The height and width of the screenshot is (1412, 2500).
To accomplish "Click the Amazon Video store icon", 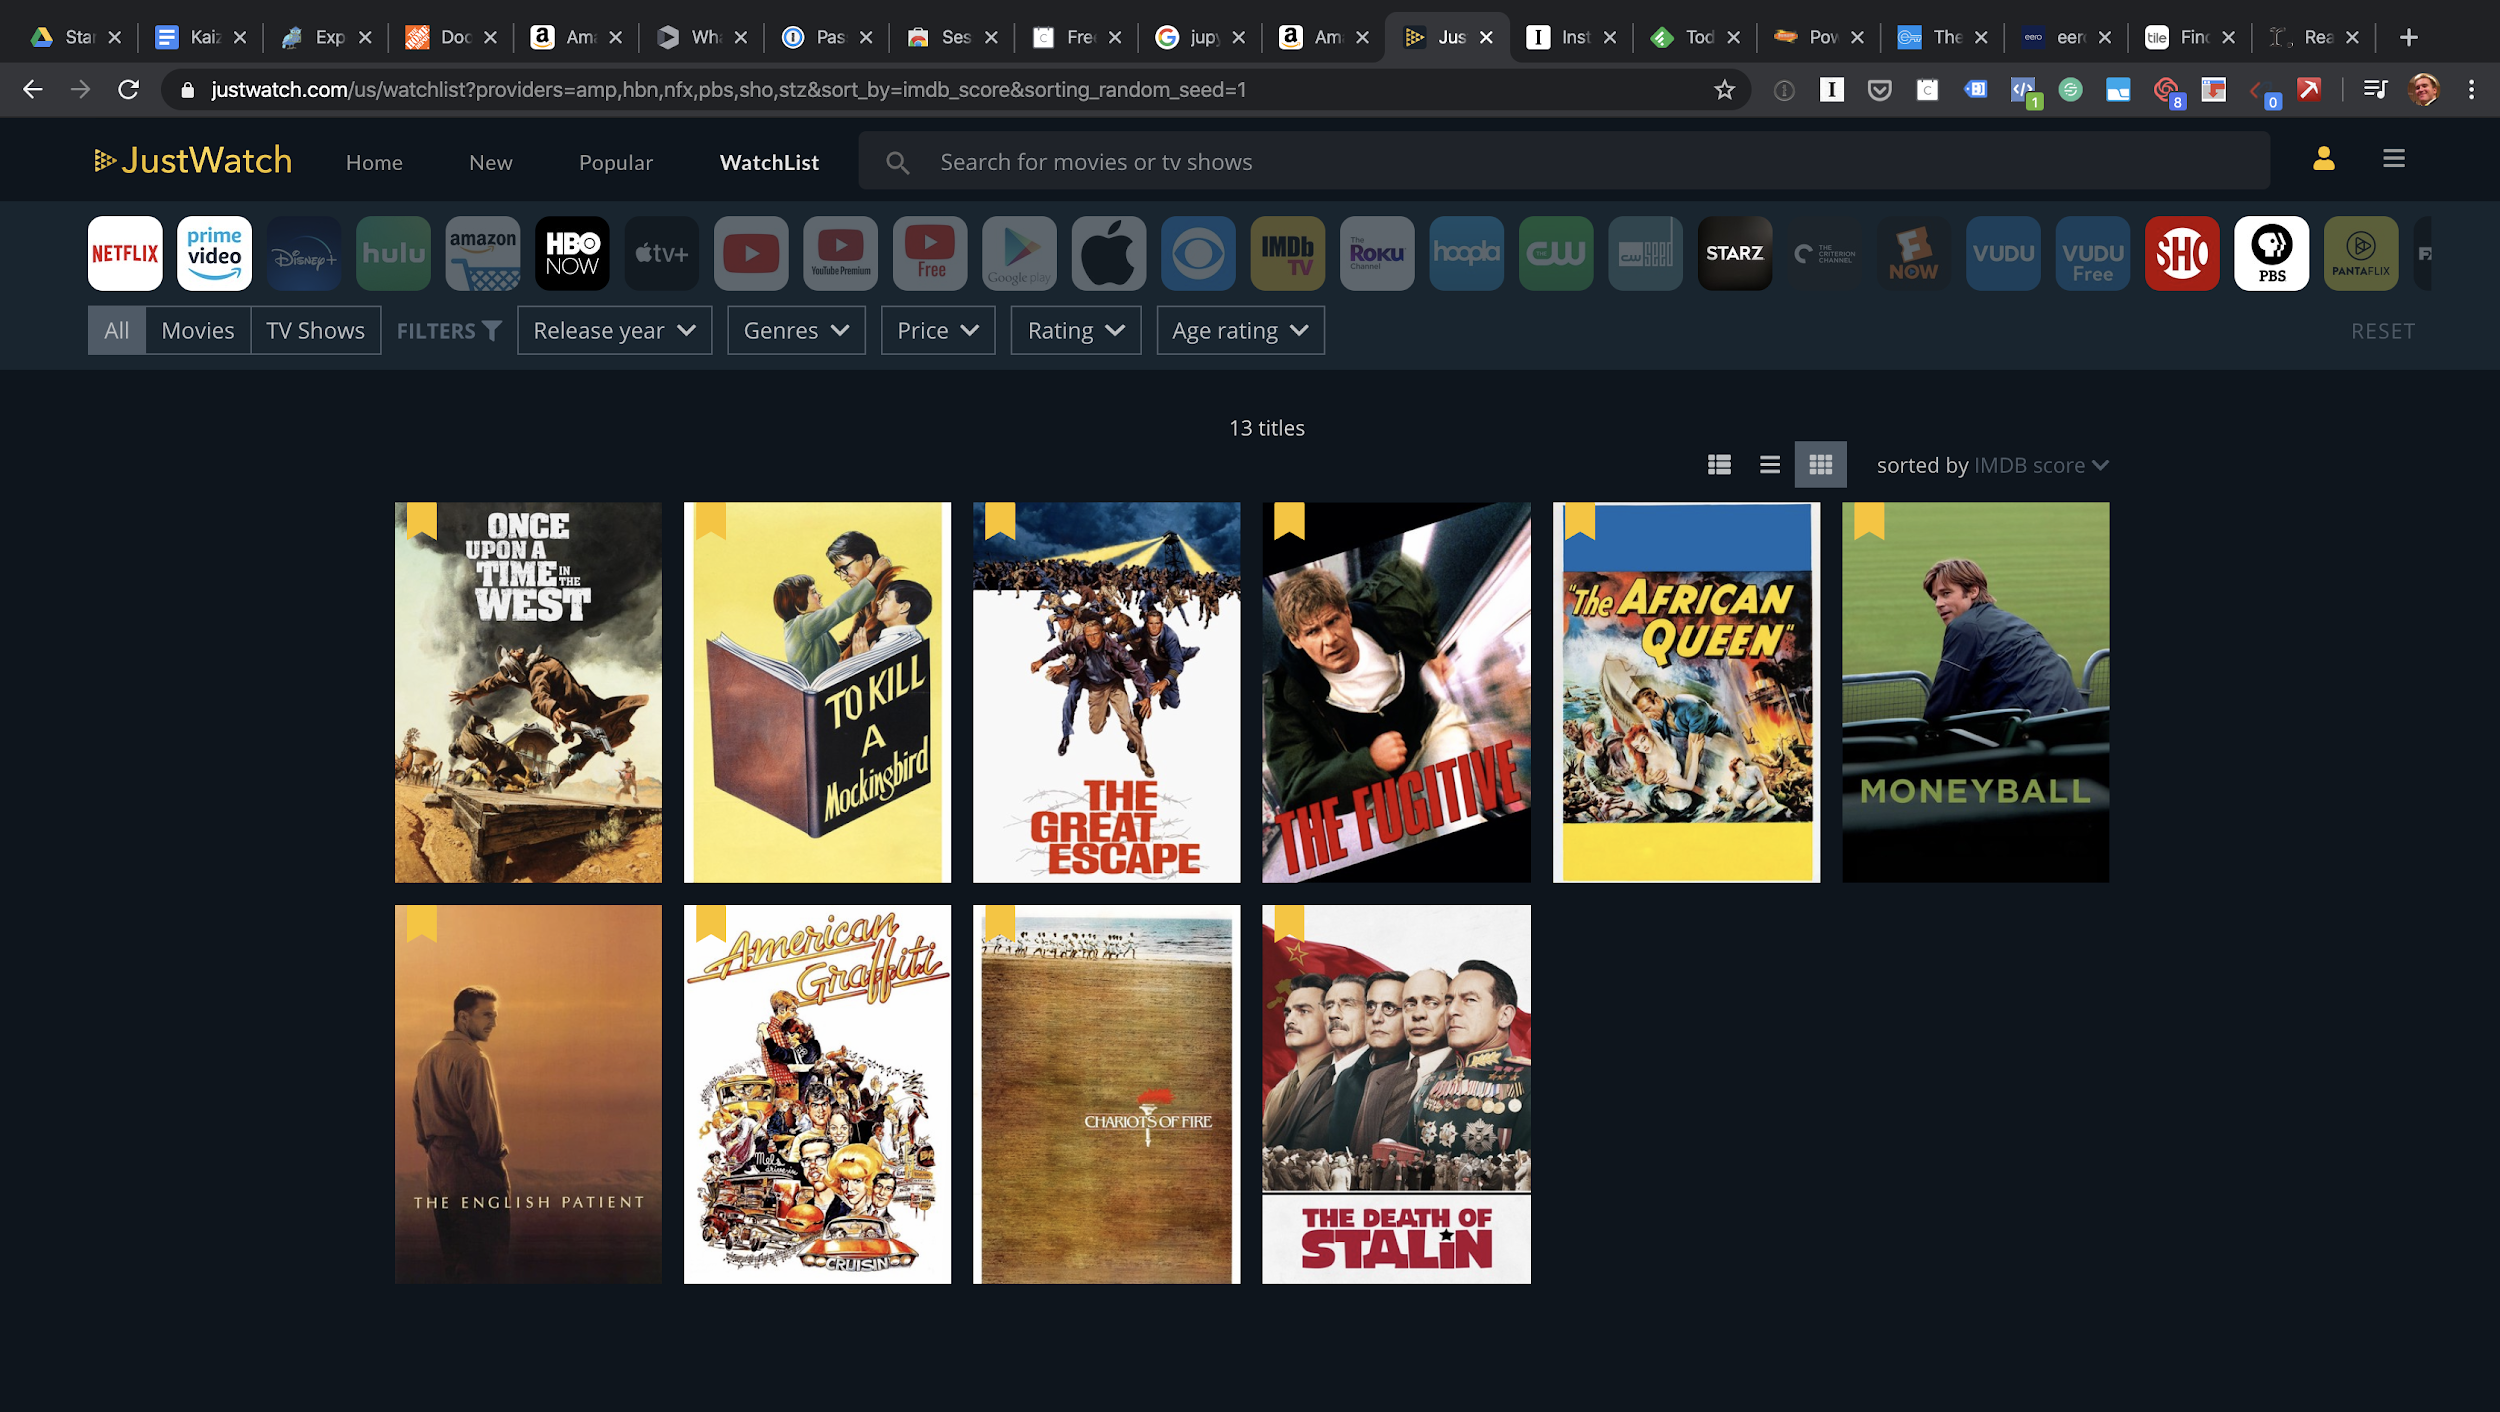I will click(x=483, y=253).
